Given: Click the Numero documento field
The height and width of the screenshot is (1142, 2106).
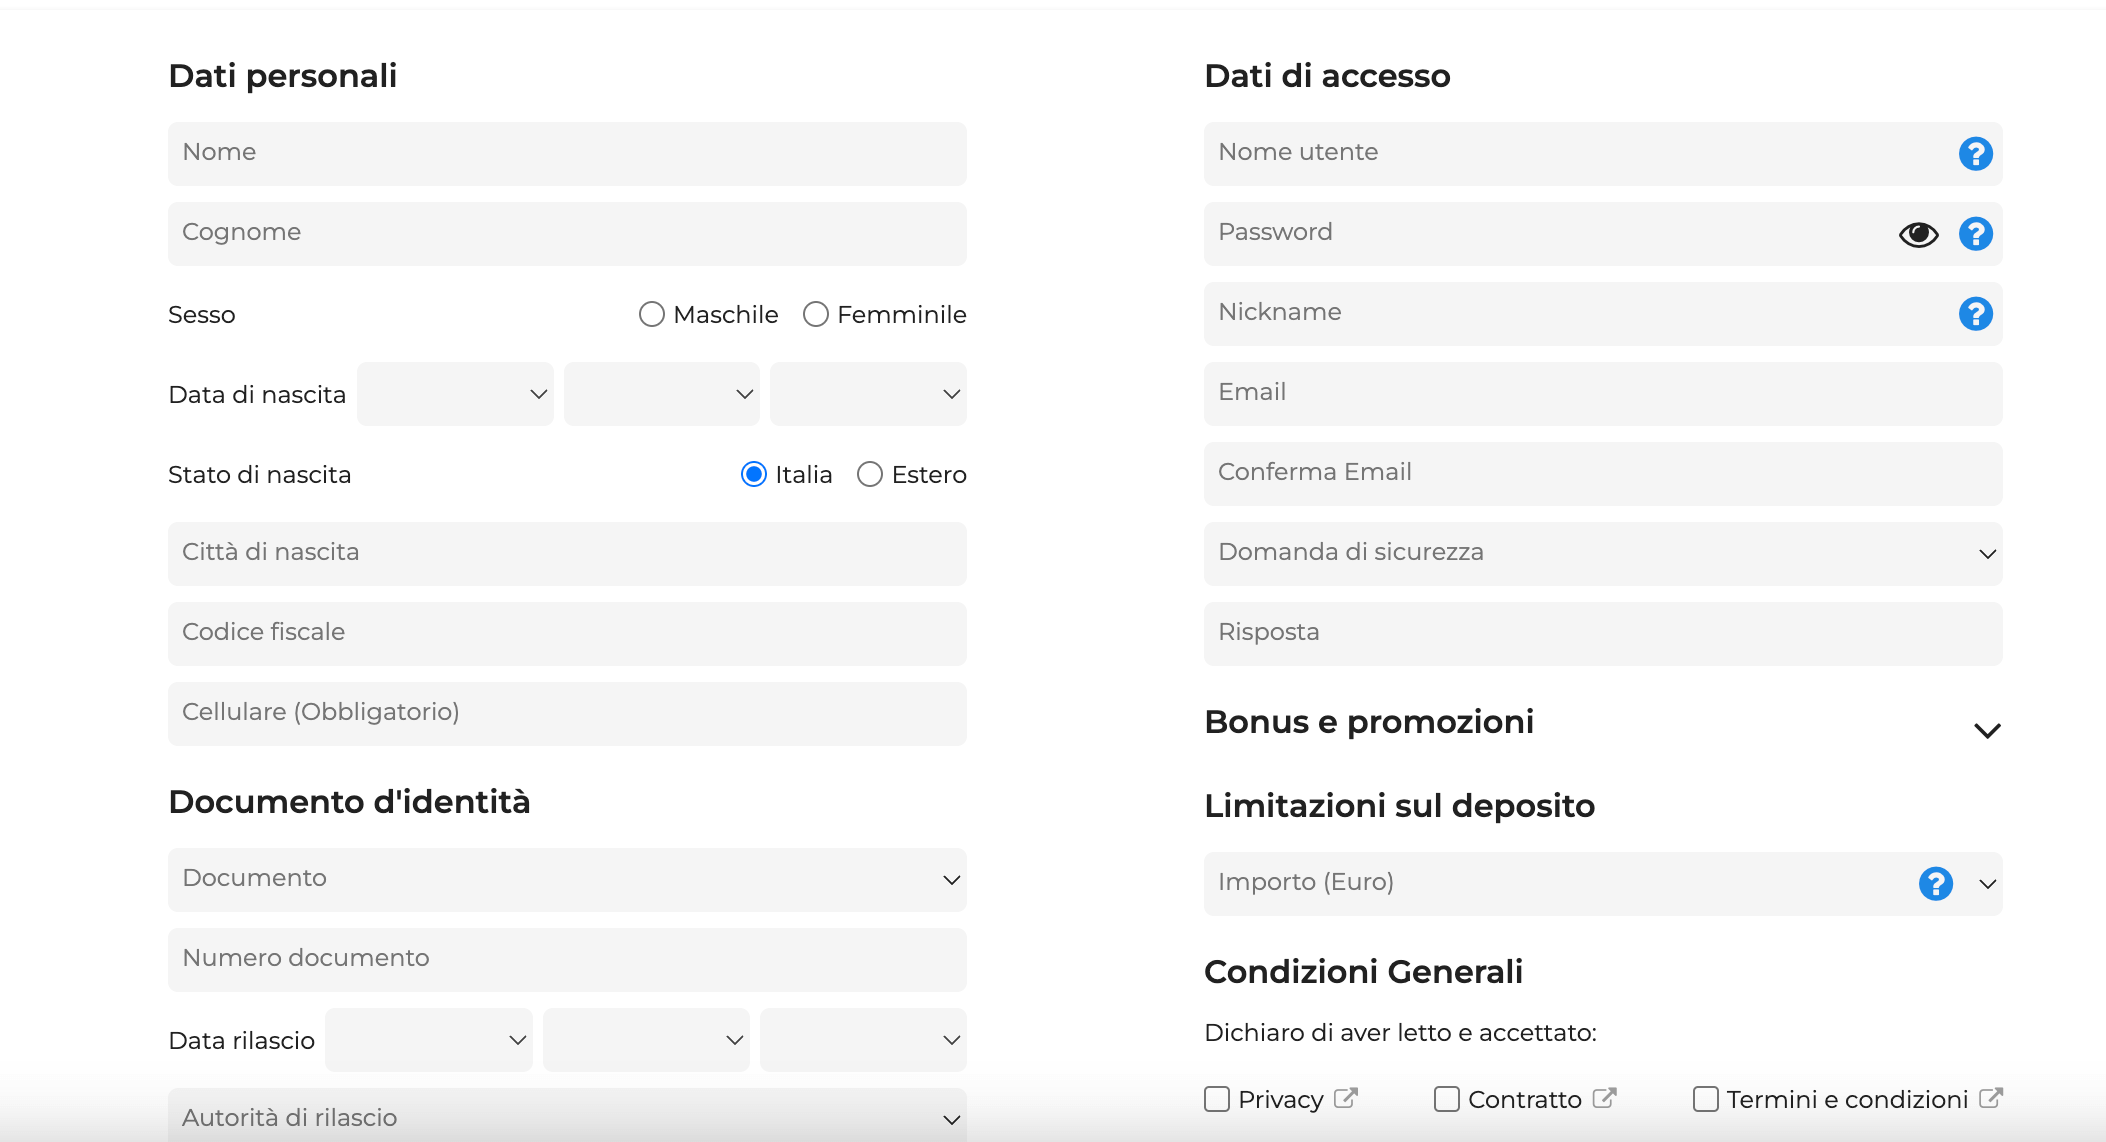Looking at the screenshot, I should tap(567, 960).
